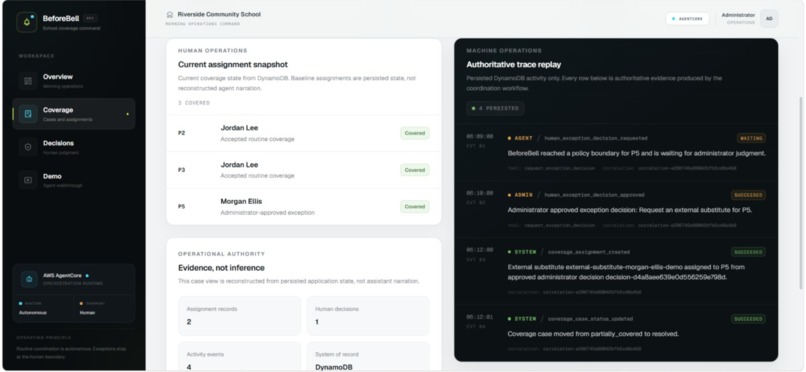Click the Administrator operations label
Viewport: 806px width, 372px height.
coord(738,18)
